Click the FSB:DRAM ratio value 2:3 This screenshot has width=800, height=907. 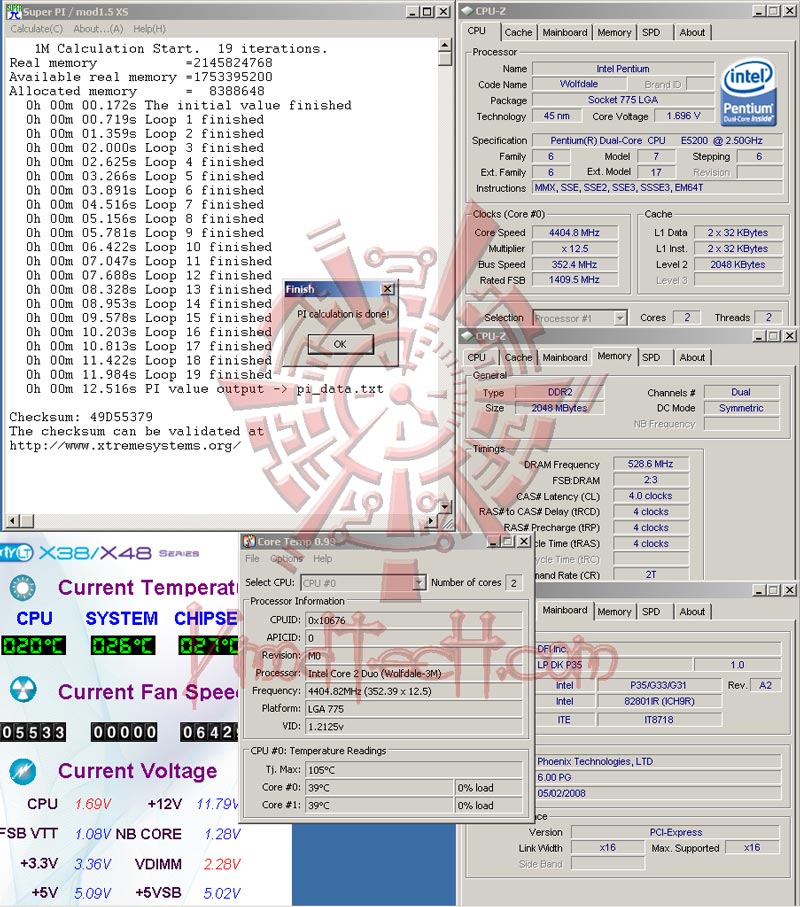click(x=651, y=480)
